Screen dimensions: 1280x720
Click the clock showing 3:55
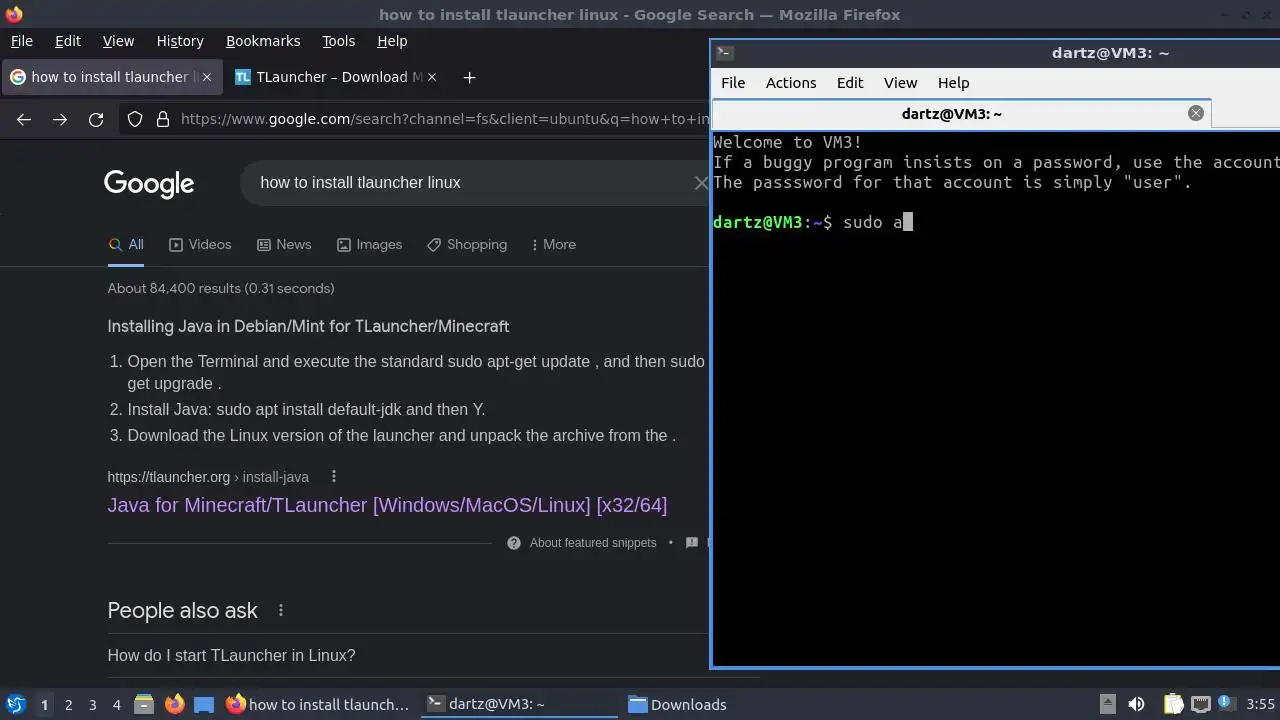[1261, 704]
